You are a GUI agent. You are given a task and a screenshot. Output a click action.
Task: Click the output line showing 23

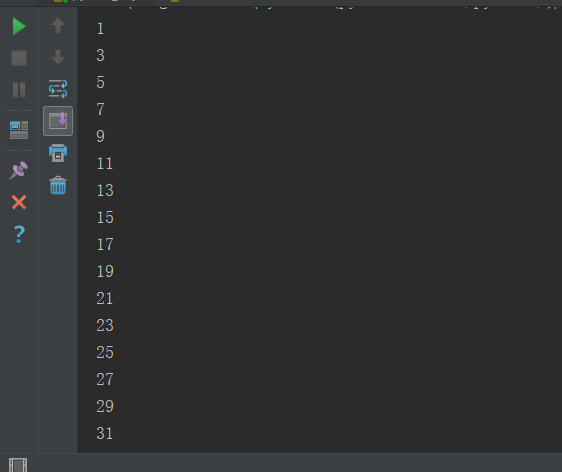pos(105,325)
